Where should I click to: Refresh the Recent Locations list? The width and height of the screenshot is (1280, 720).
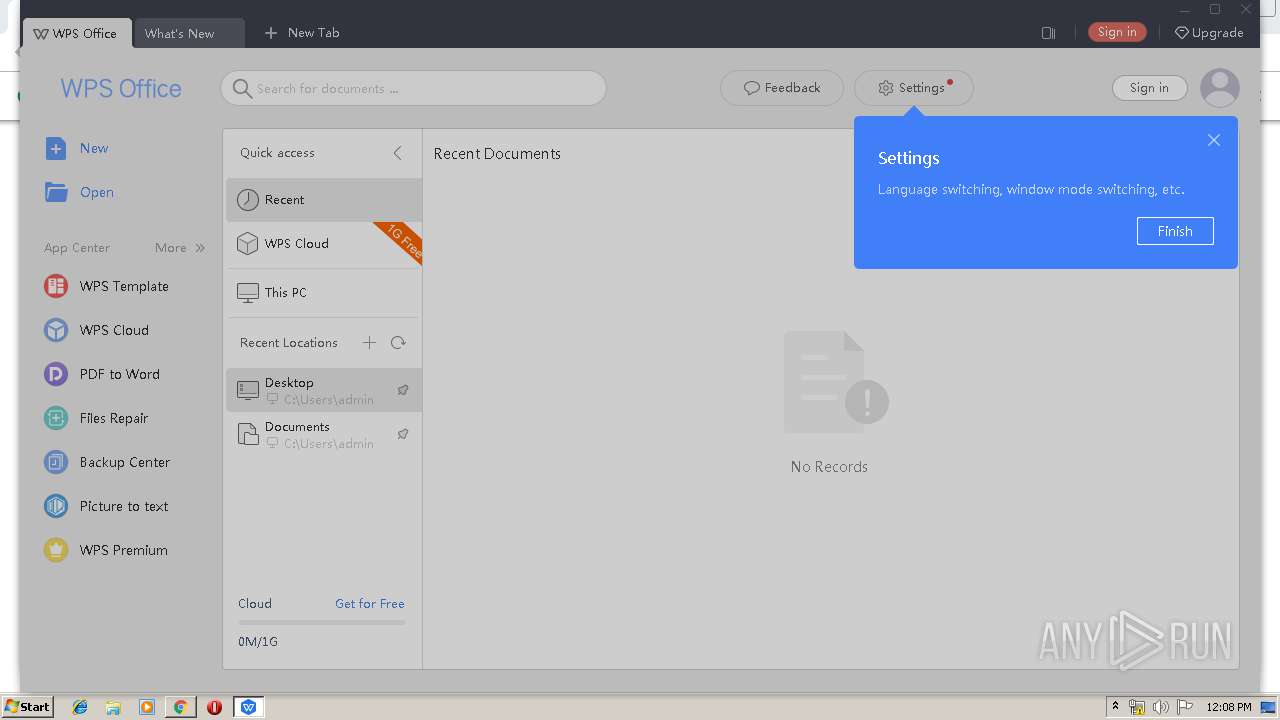398,343
